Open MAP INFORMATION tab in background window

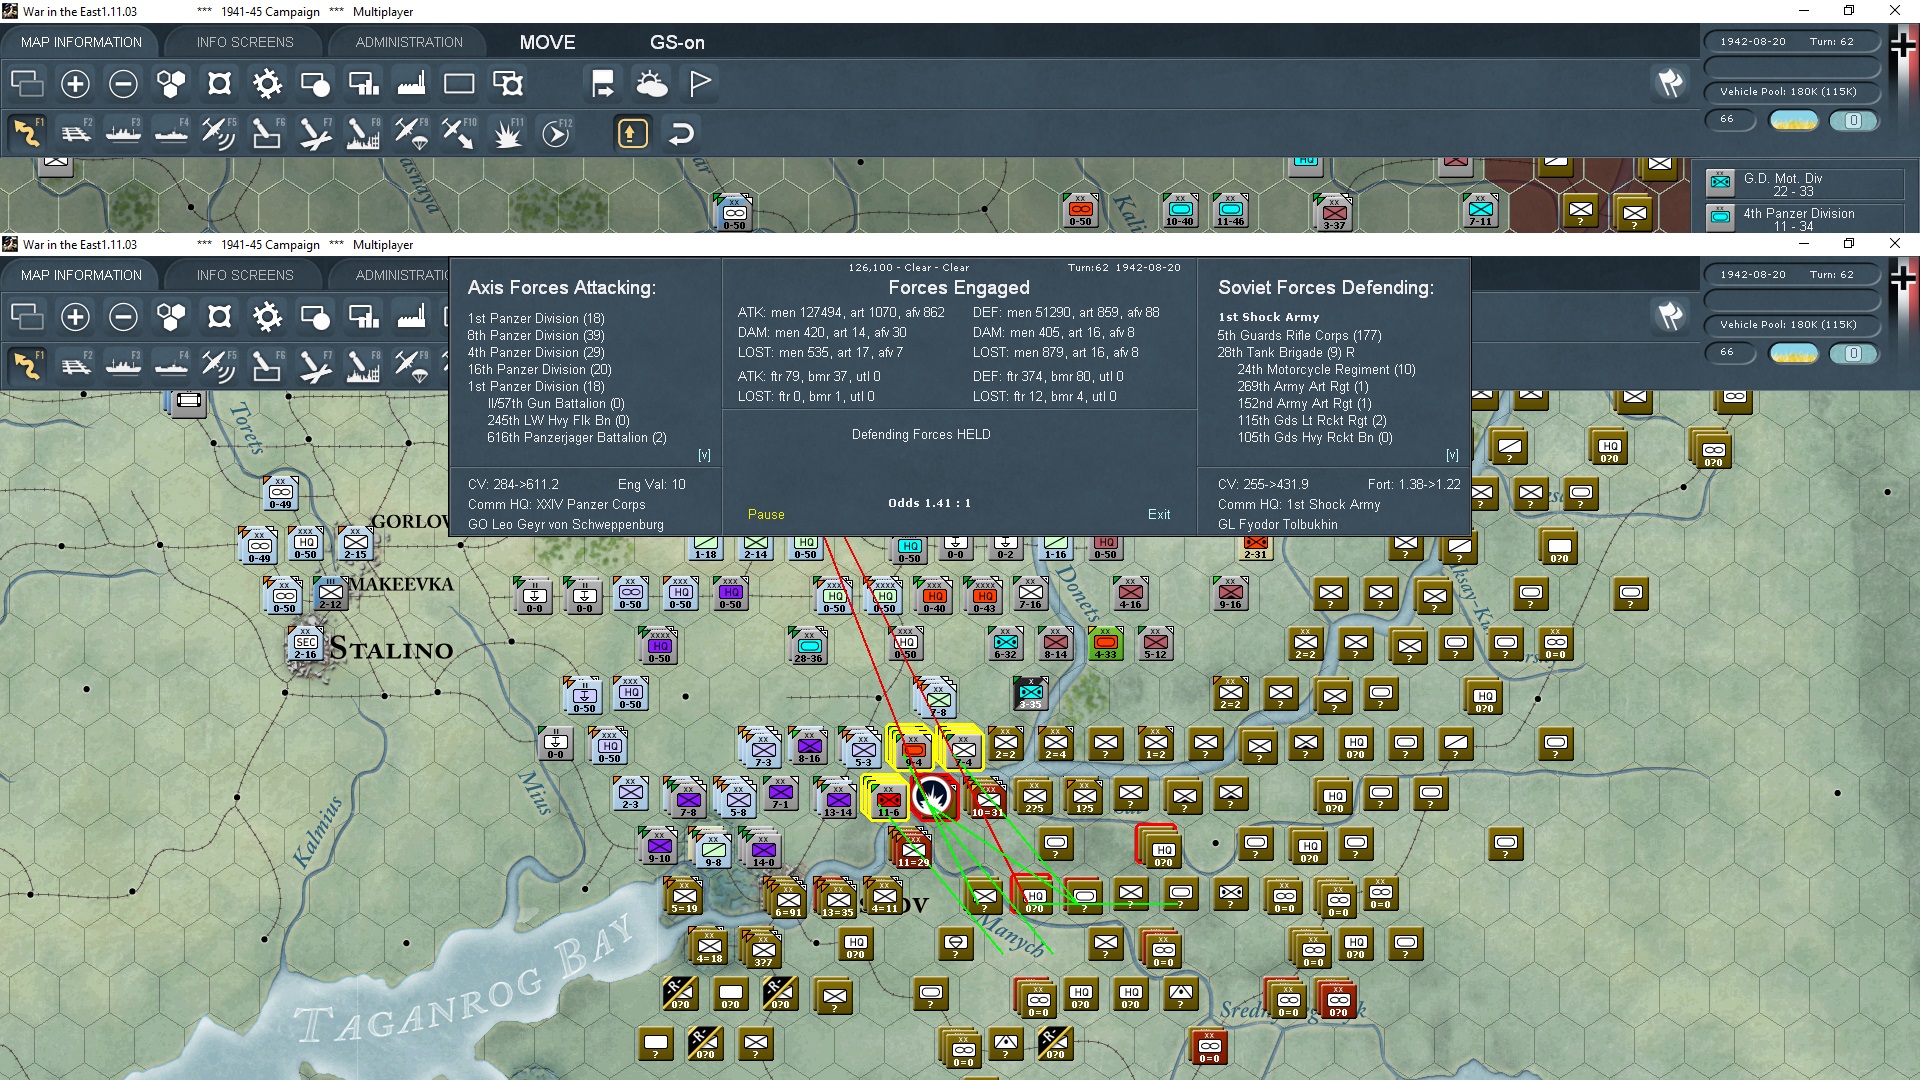(x=81, y=42)
